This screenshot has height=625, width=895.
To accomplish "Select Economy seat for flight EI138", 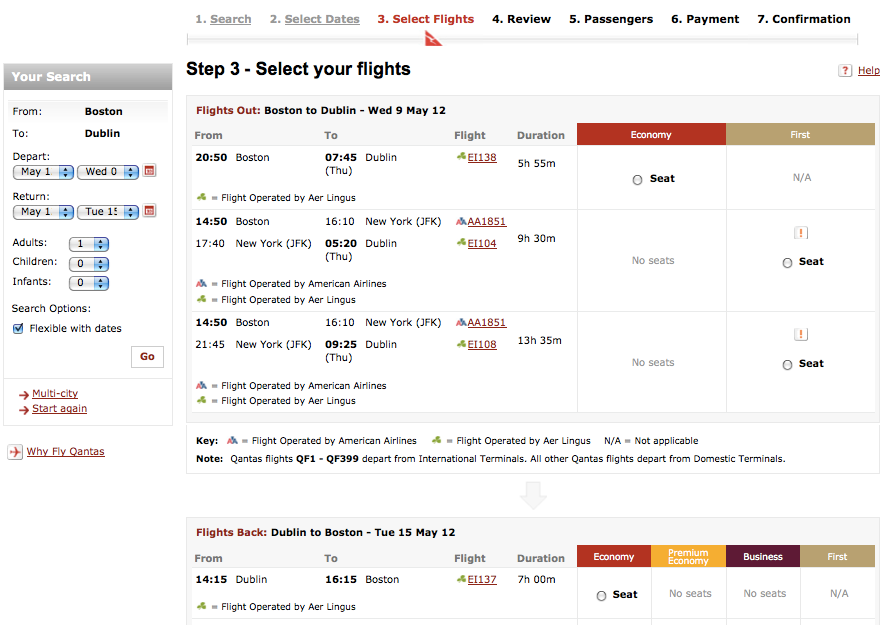I will tap(637, 180).
